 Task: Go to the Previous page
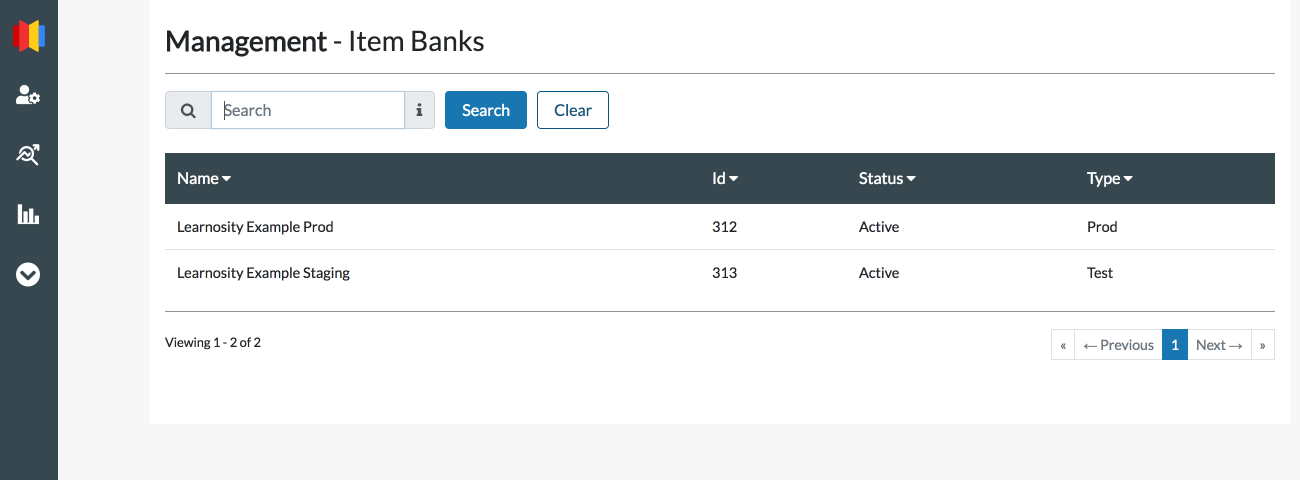[1118, 345]
